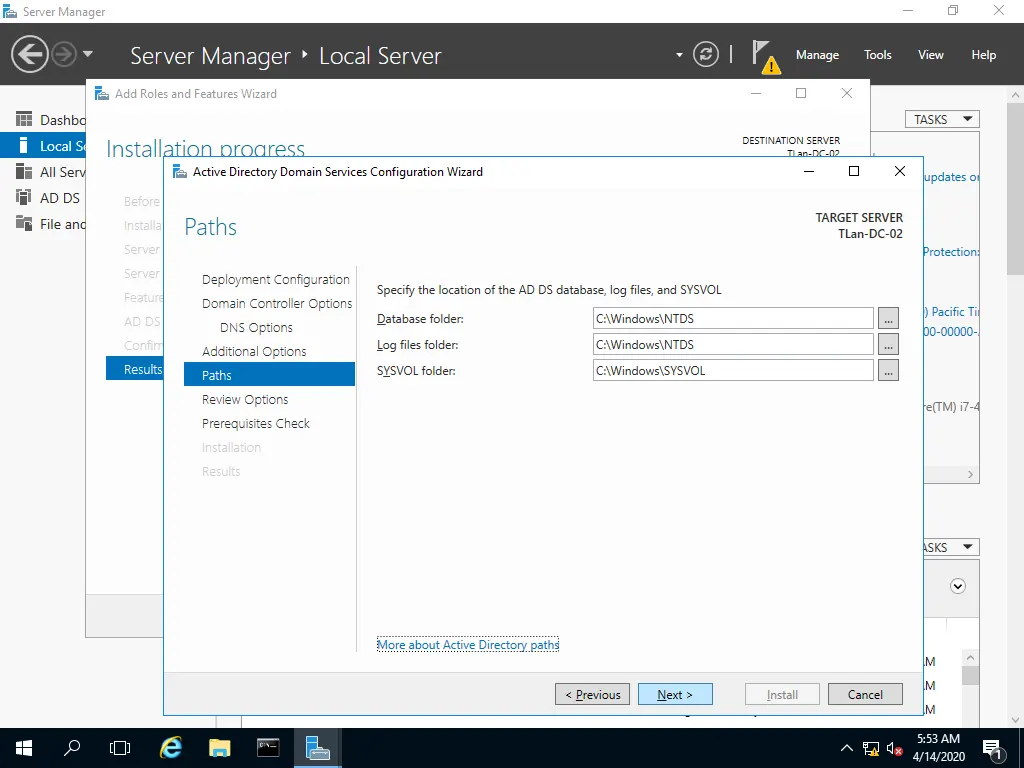
Task: Click the Server Manager forward arrow
Action: tap(64, 54)
